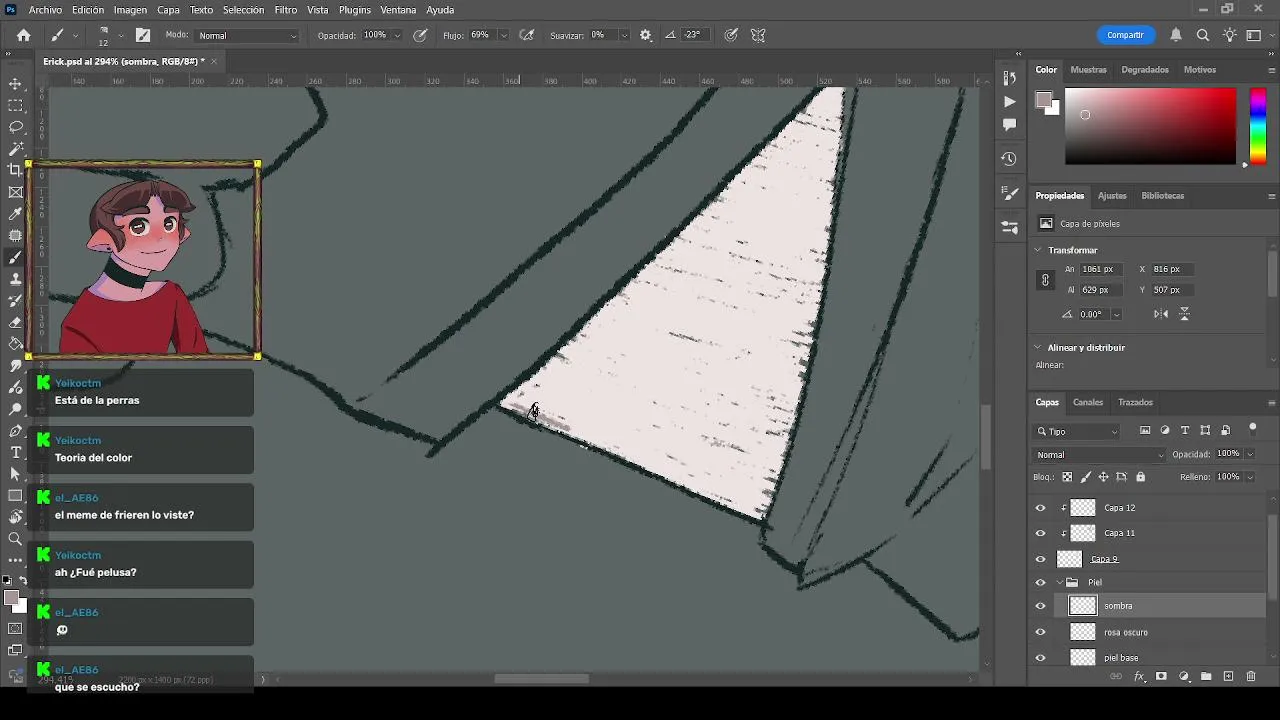Open the Suavizar value dropdown
The height and width of the screenshot is (720, 1280).
tap(624, 35)
